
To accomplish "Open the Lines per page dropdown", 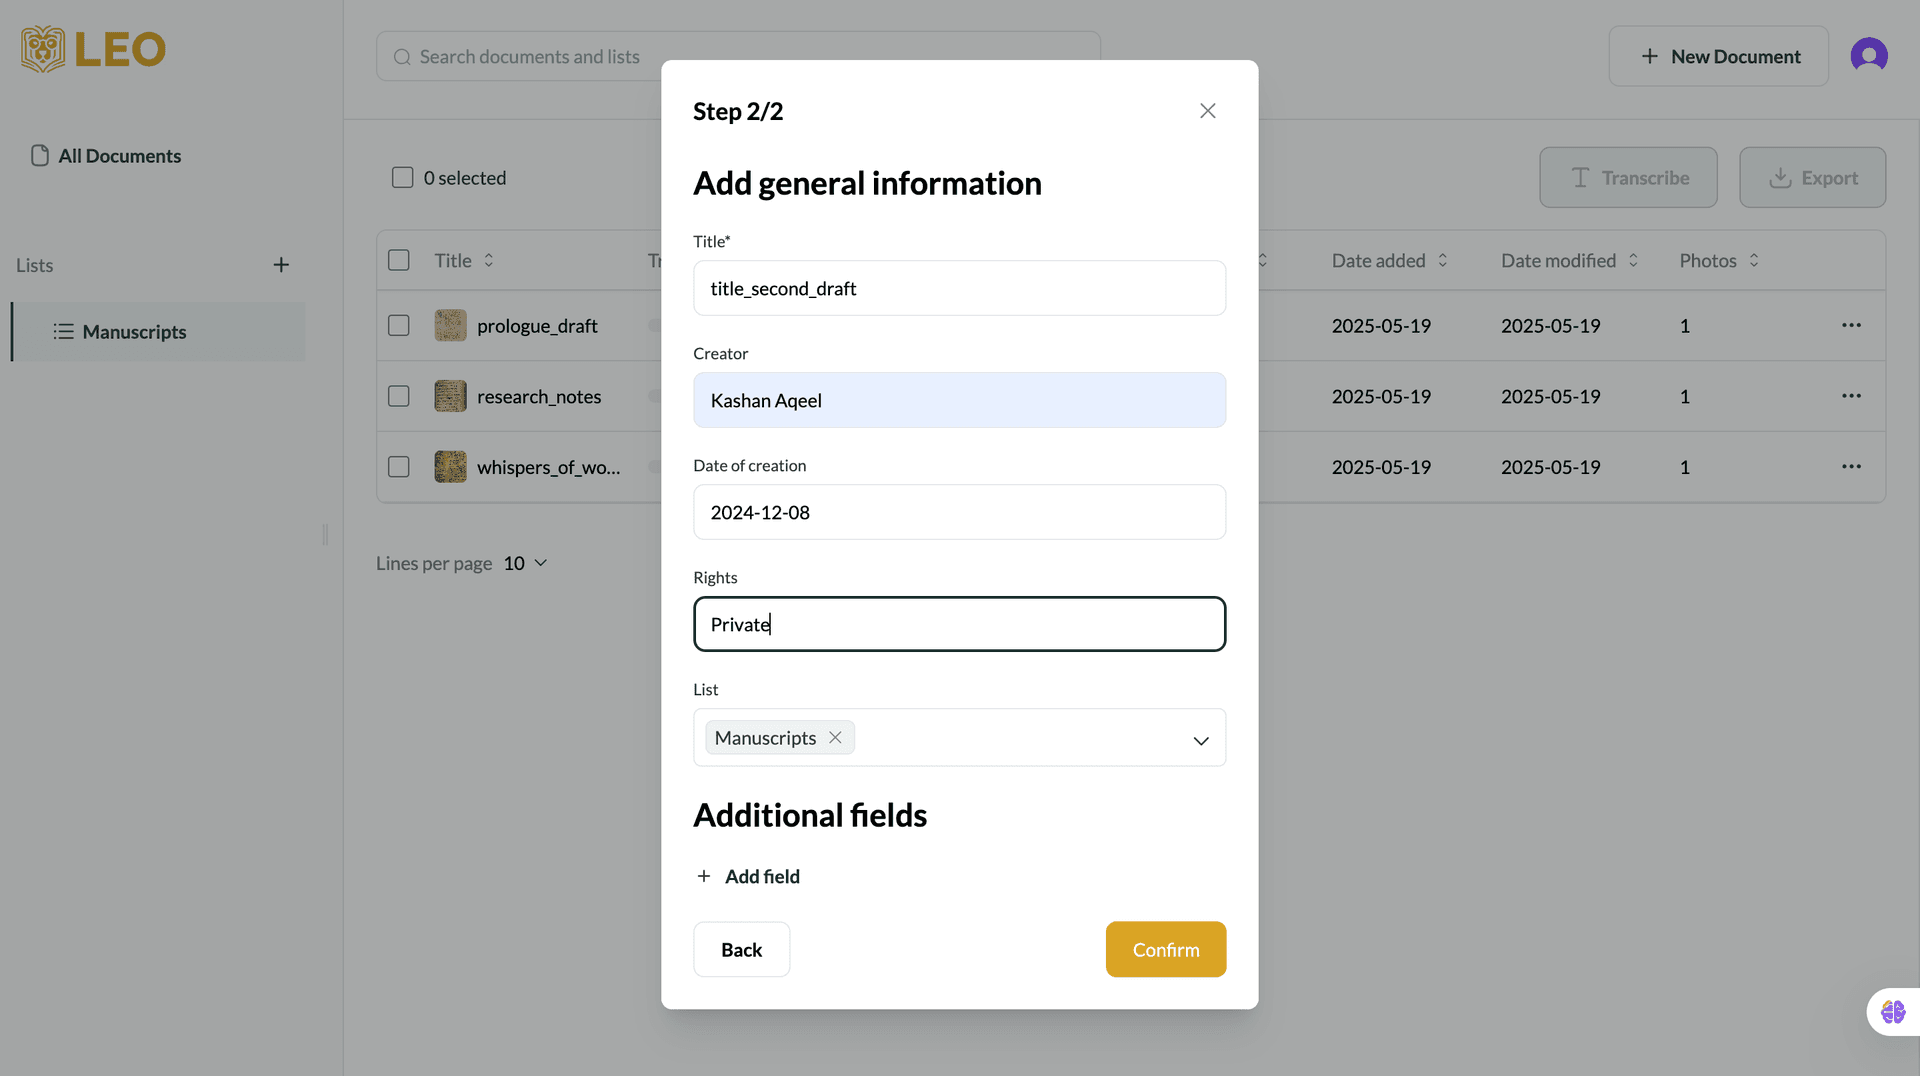I will (526, 563).
